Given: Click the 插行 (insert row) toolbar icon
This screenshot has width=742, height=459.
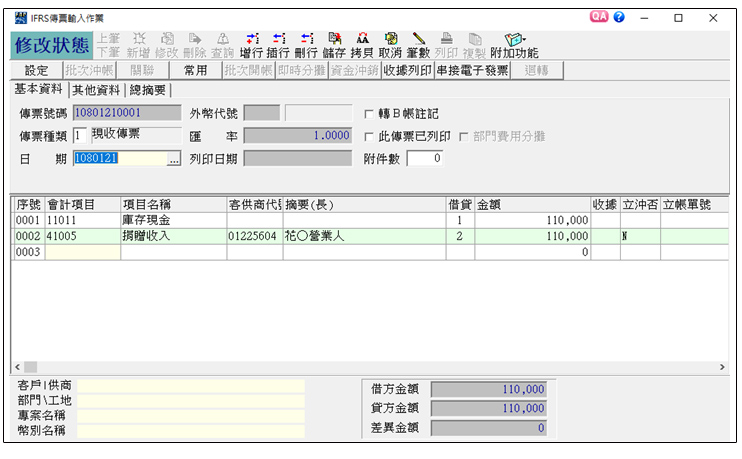Looking at the screenshot, I should 278,45.
